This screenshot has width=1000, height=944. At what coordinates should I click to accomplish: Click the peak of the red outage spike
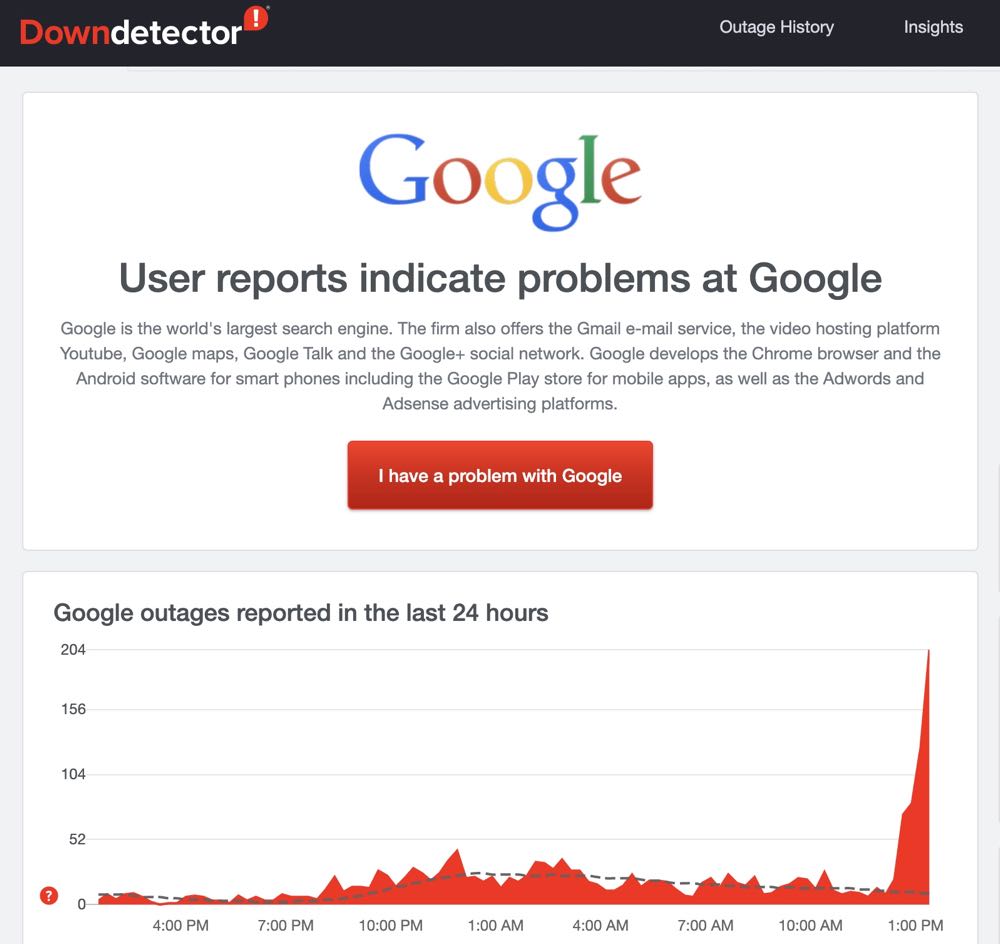tap(929, 652)
